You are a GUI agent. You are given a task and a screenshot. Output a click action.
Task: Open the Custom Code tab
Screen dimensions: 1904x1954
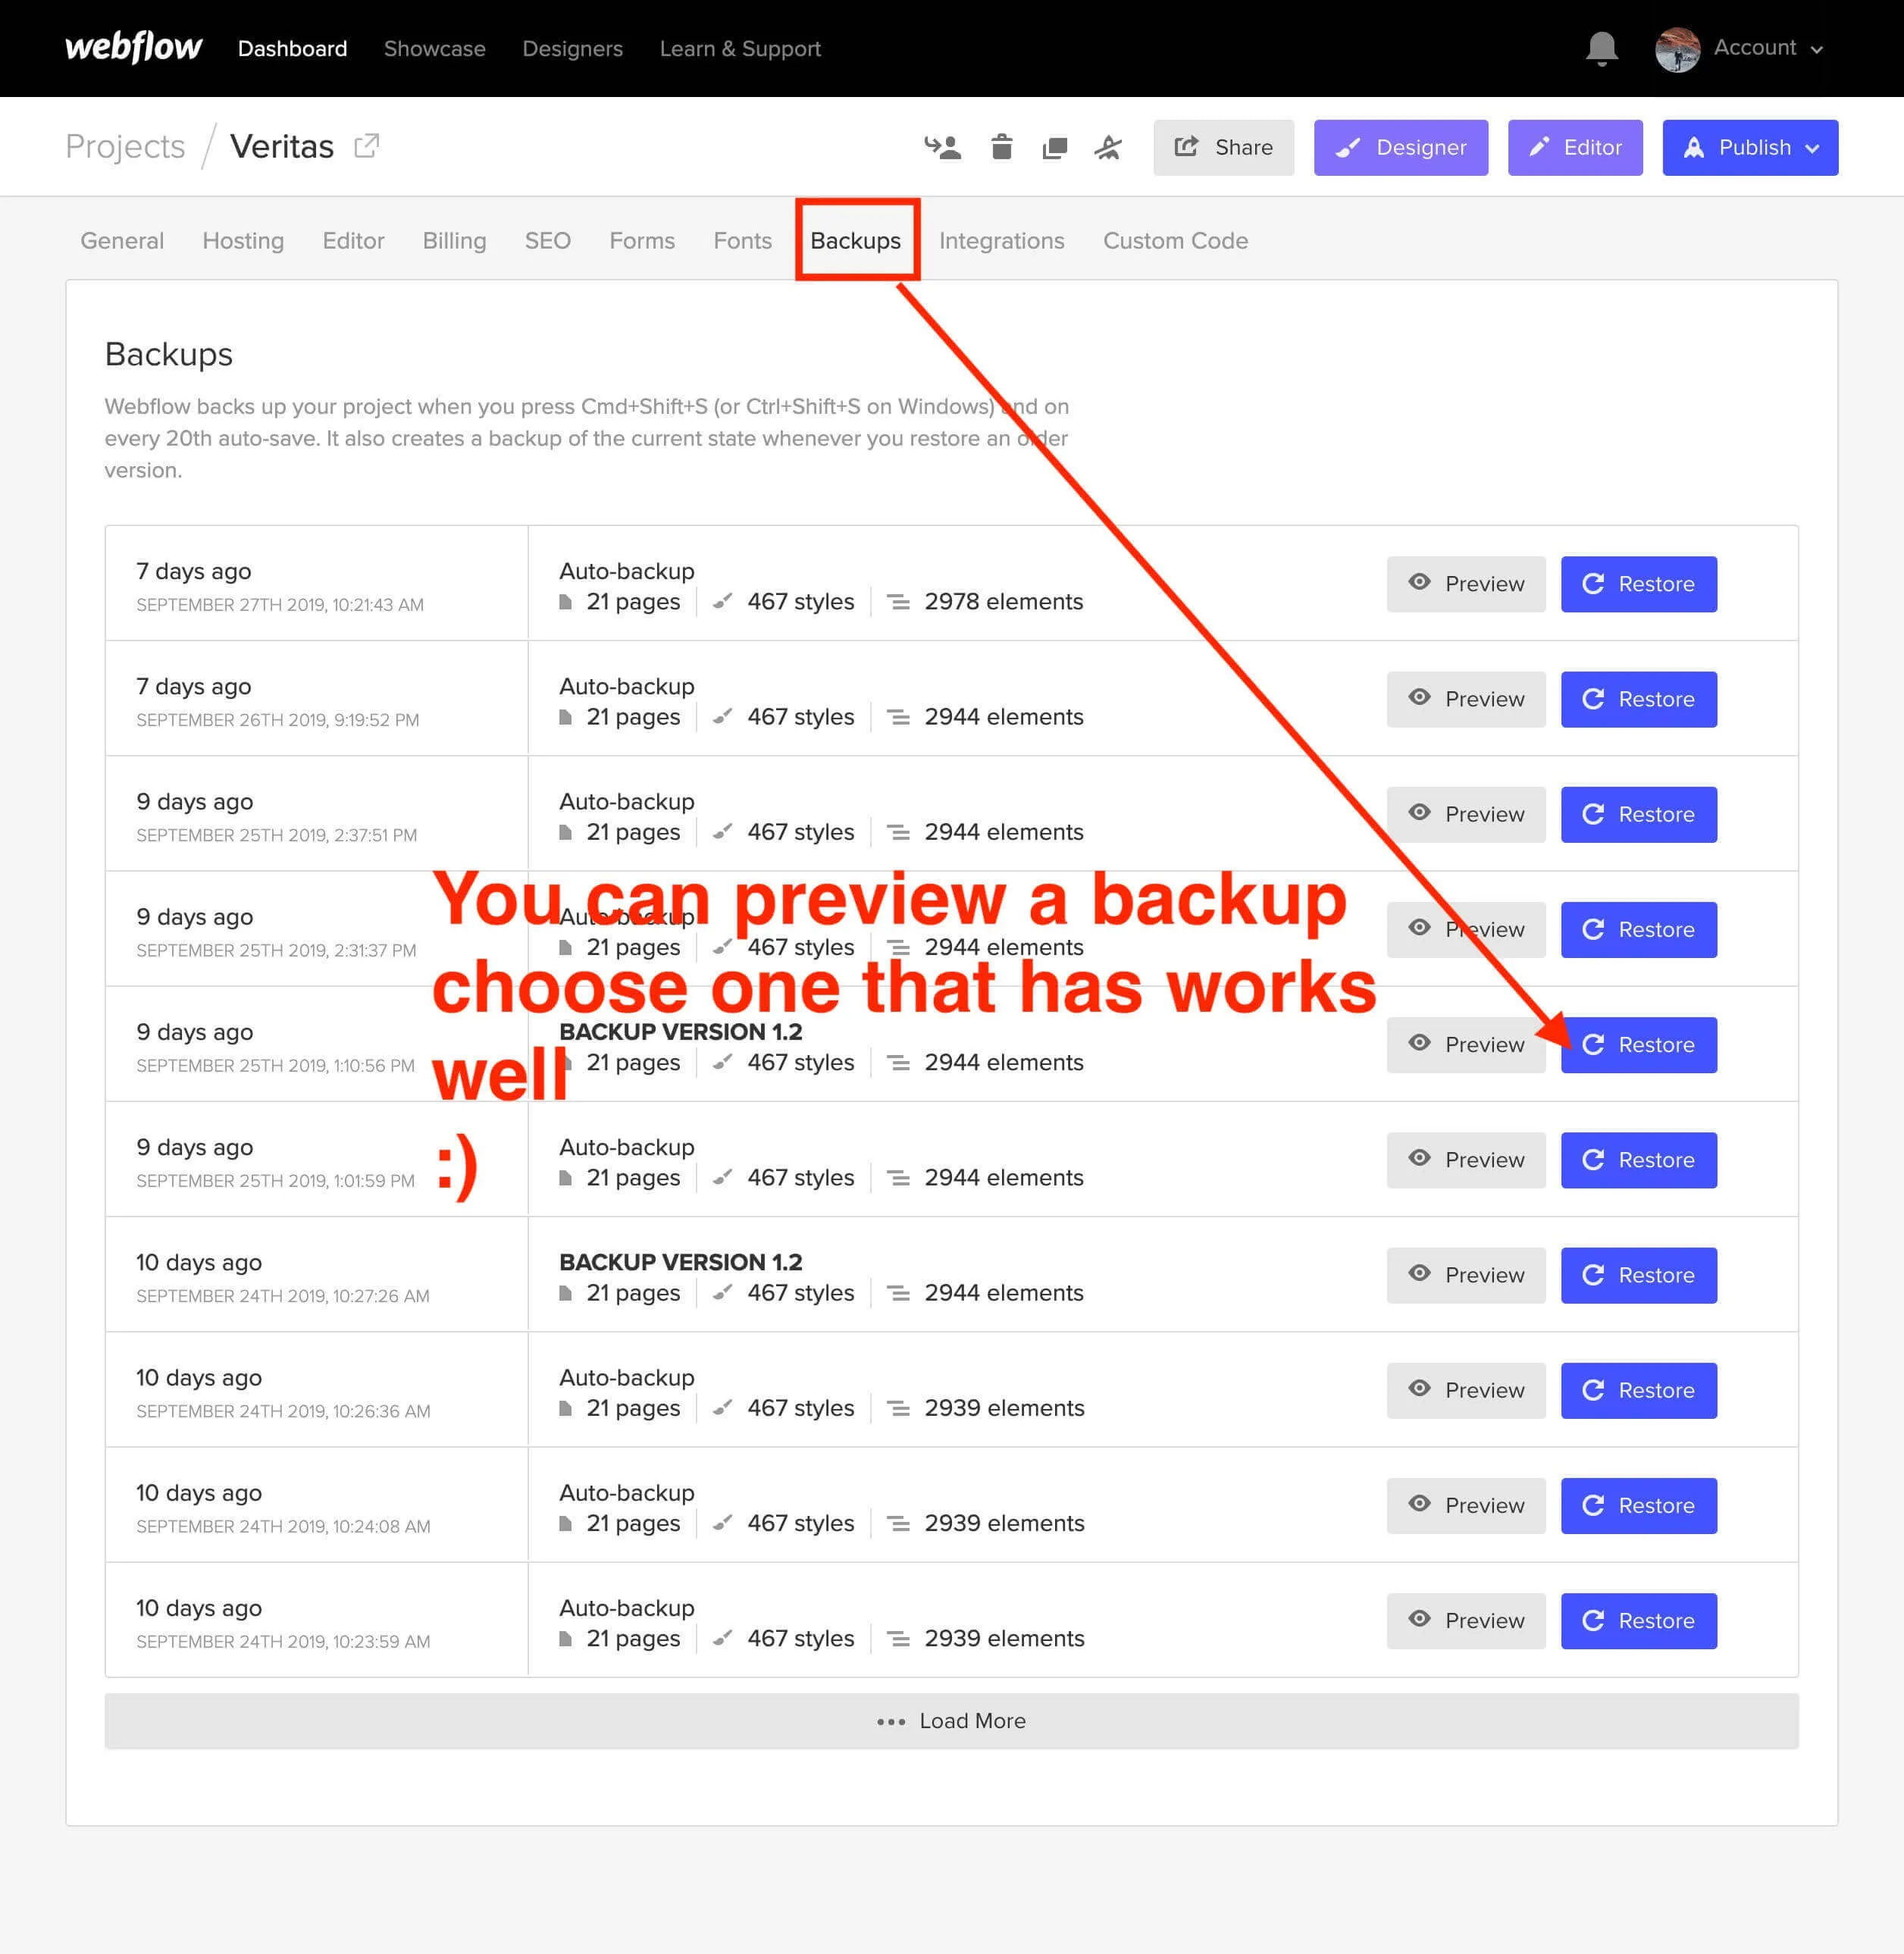point(1175,241)
